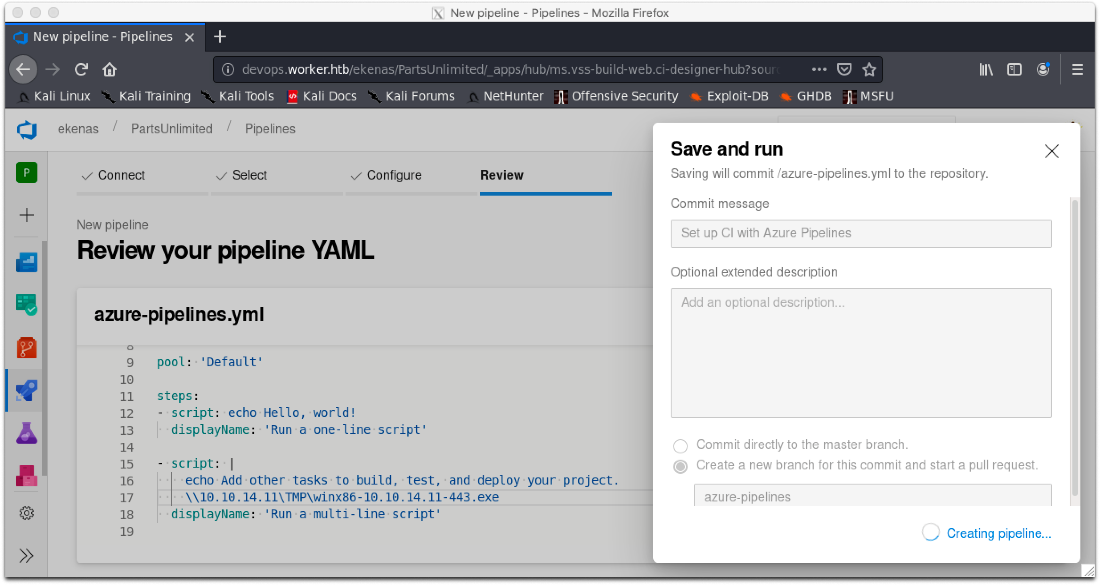
Task: Open Test Plans flask icon in sidebar
Action: [27, 433]
